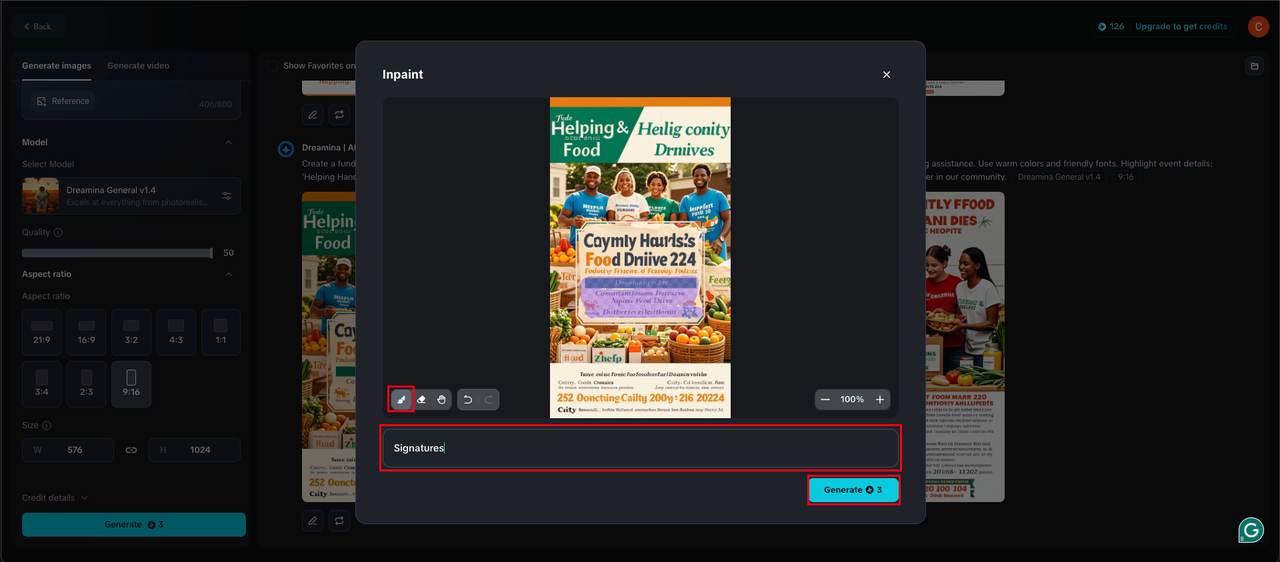
Task: Choose 3:2 aspect ratio
Action: tap(131, 333)
